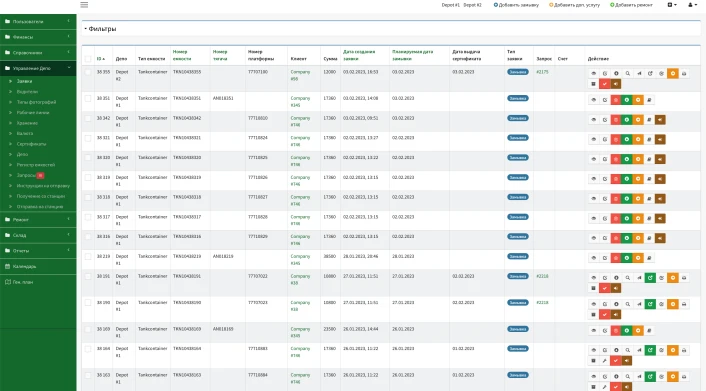Tick the select-all checkbox in table header
Image resolution: width=706 pixels, height=391 pixels.
[88, 59]
